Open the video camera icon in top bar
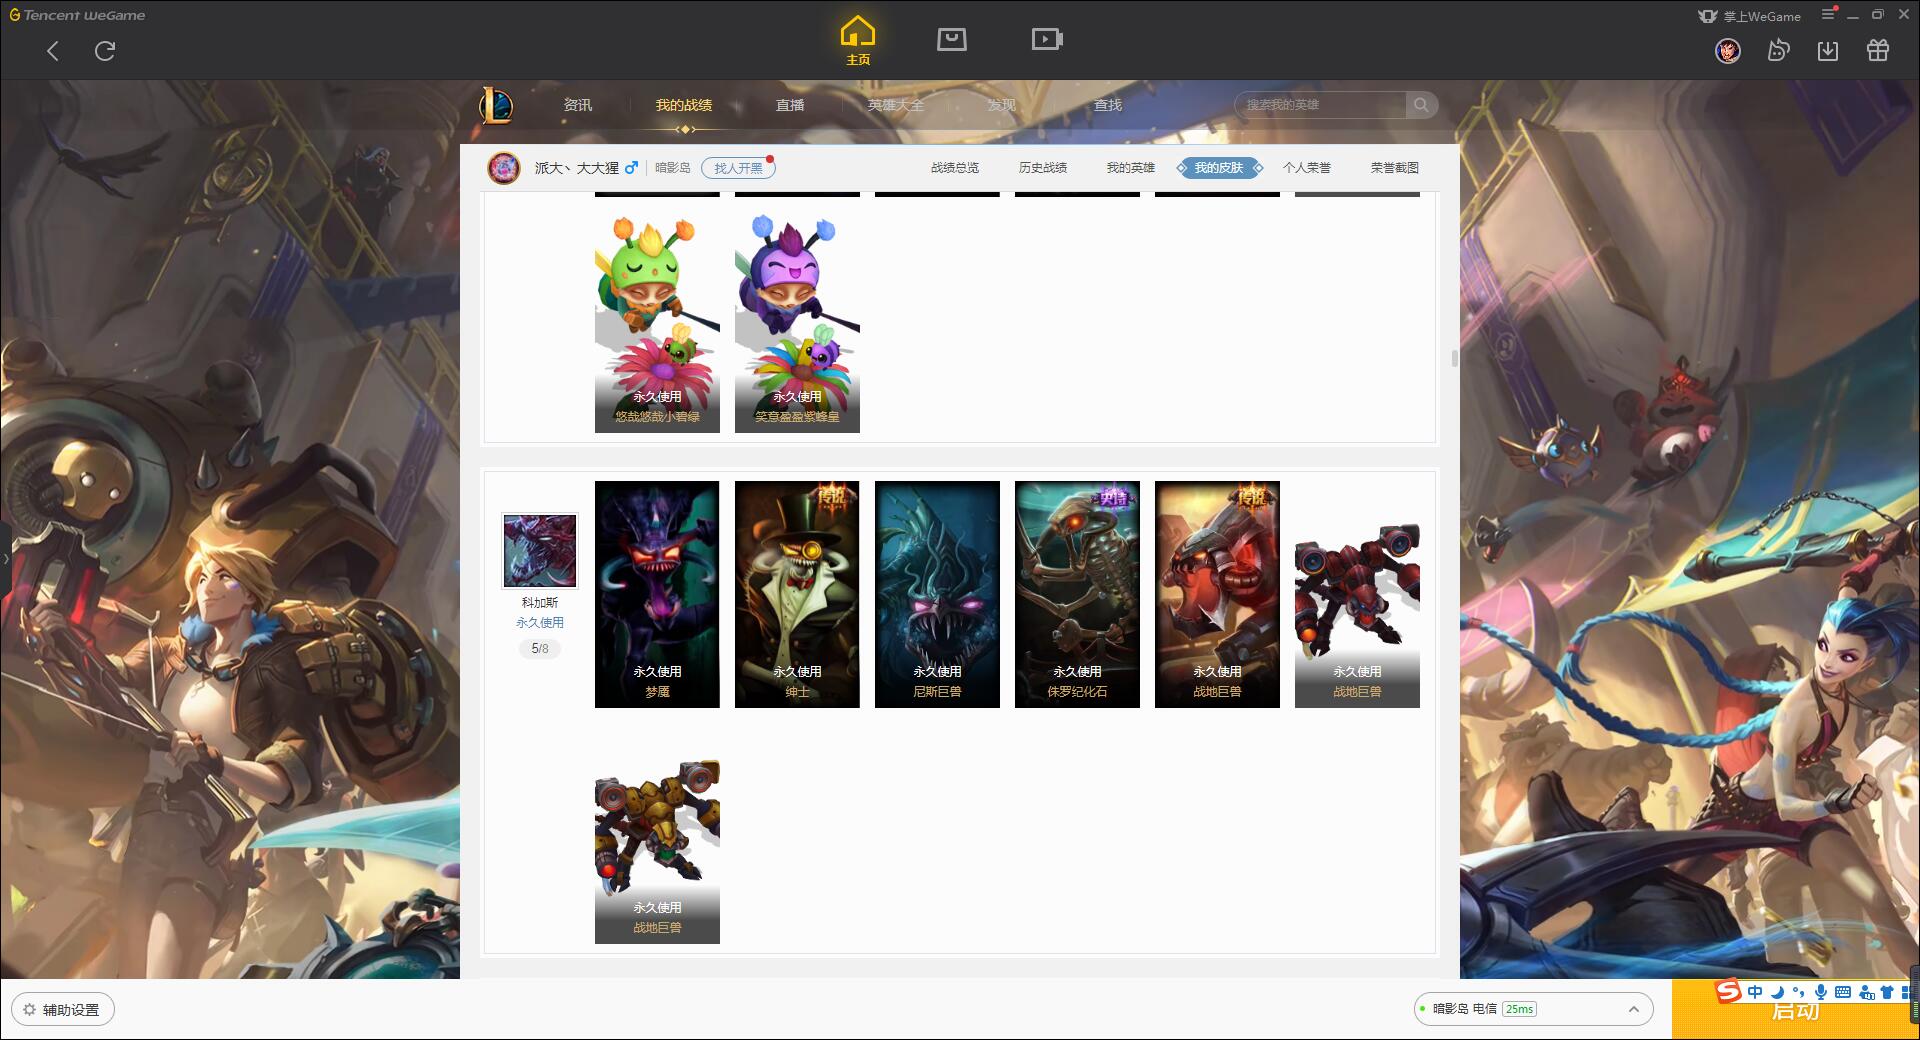 (1047, 39)
